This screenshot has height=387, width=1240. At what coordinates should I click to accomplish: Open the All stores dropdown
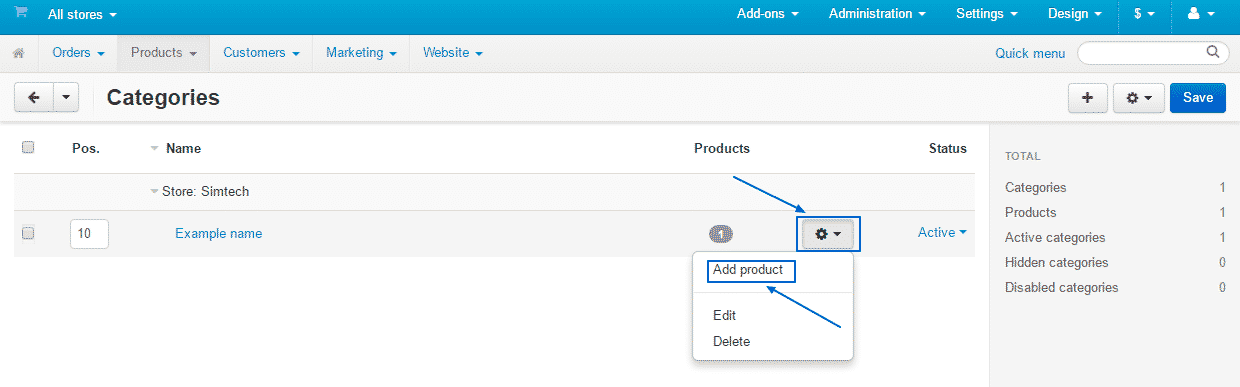[82, 15]
